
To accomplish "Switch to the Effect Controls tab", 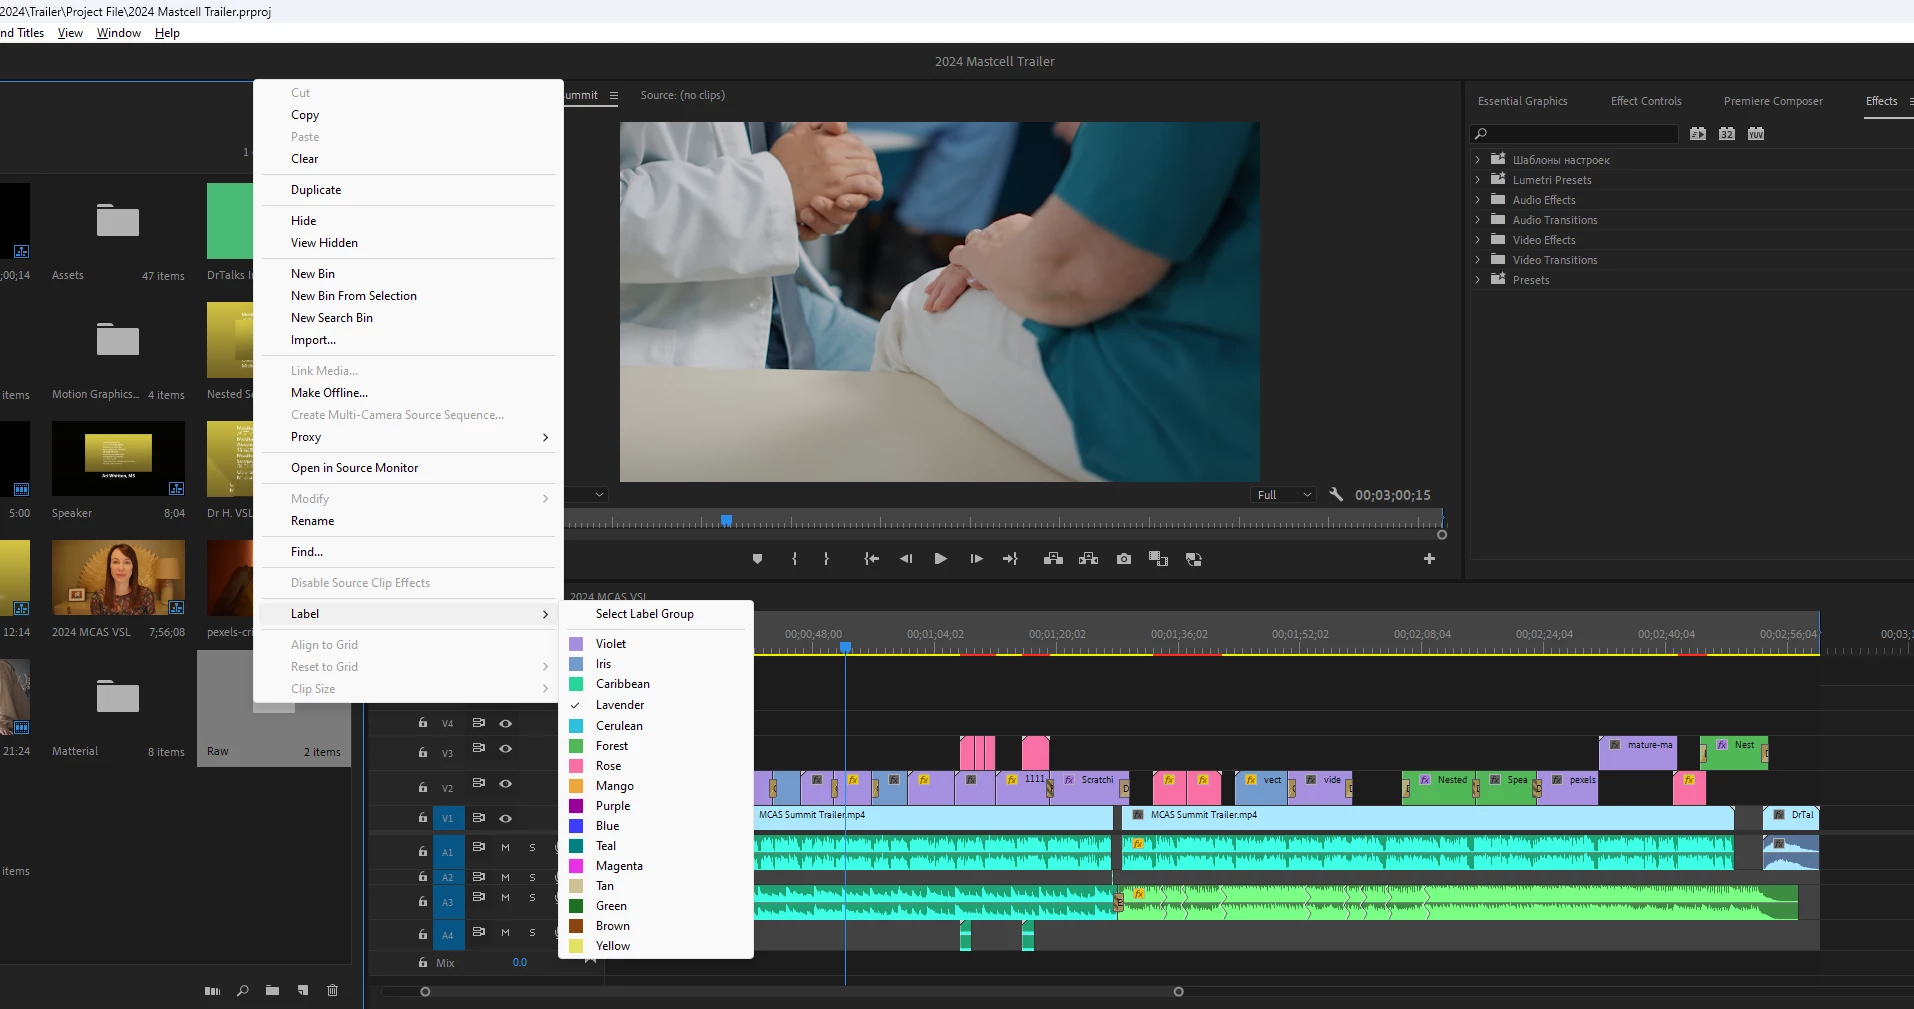I will 1646,101.
